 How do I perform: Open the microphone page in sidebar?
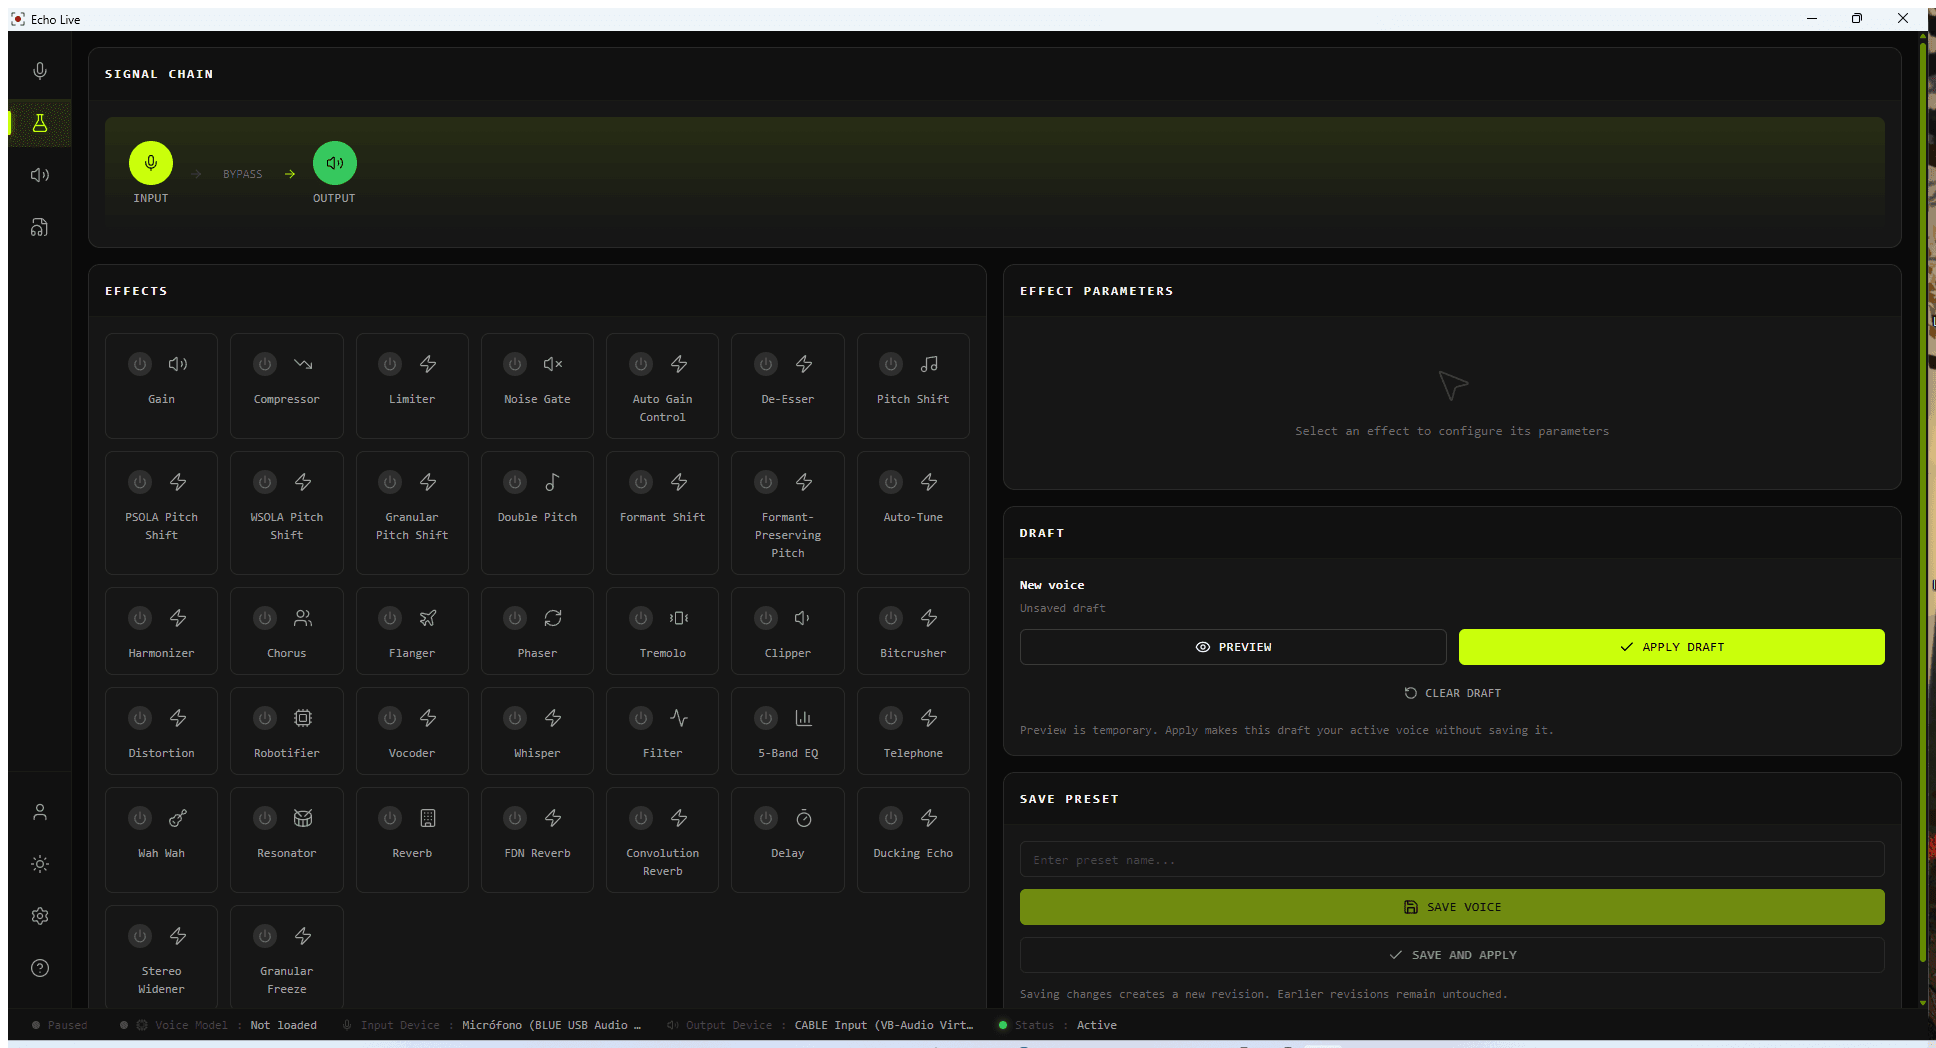40,71
